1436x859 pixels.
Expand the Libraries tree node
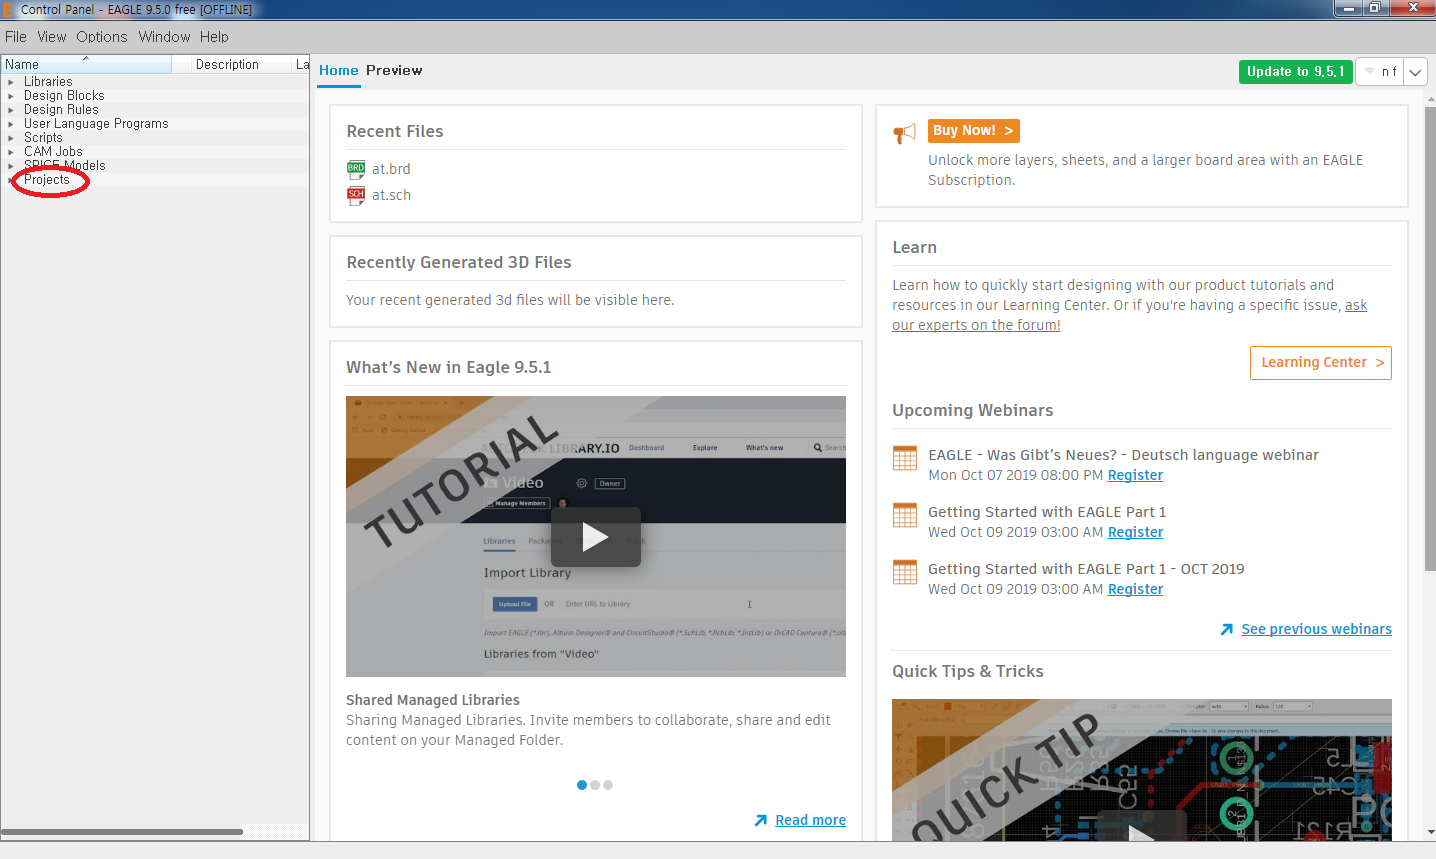click(11, 82)
